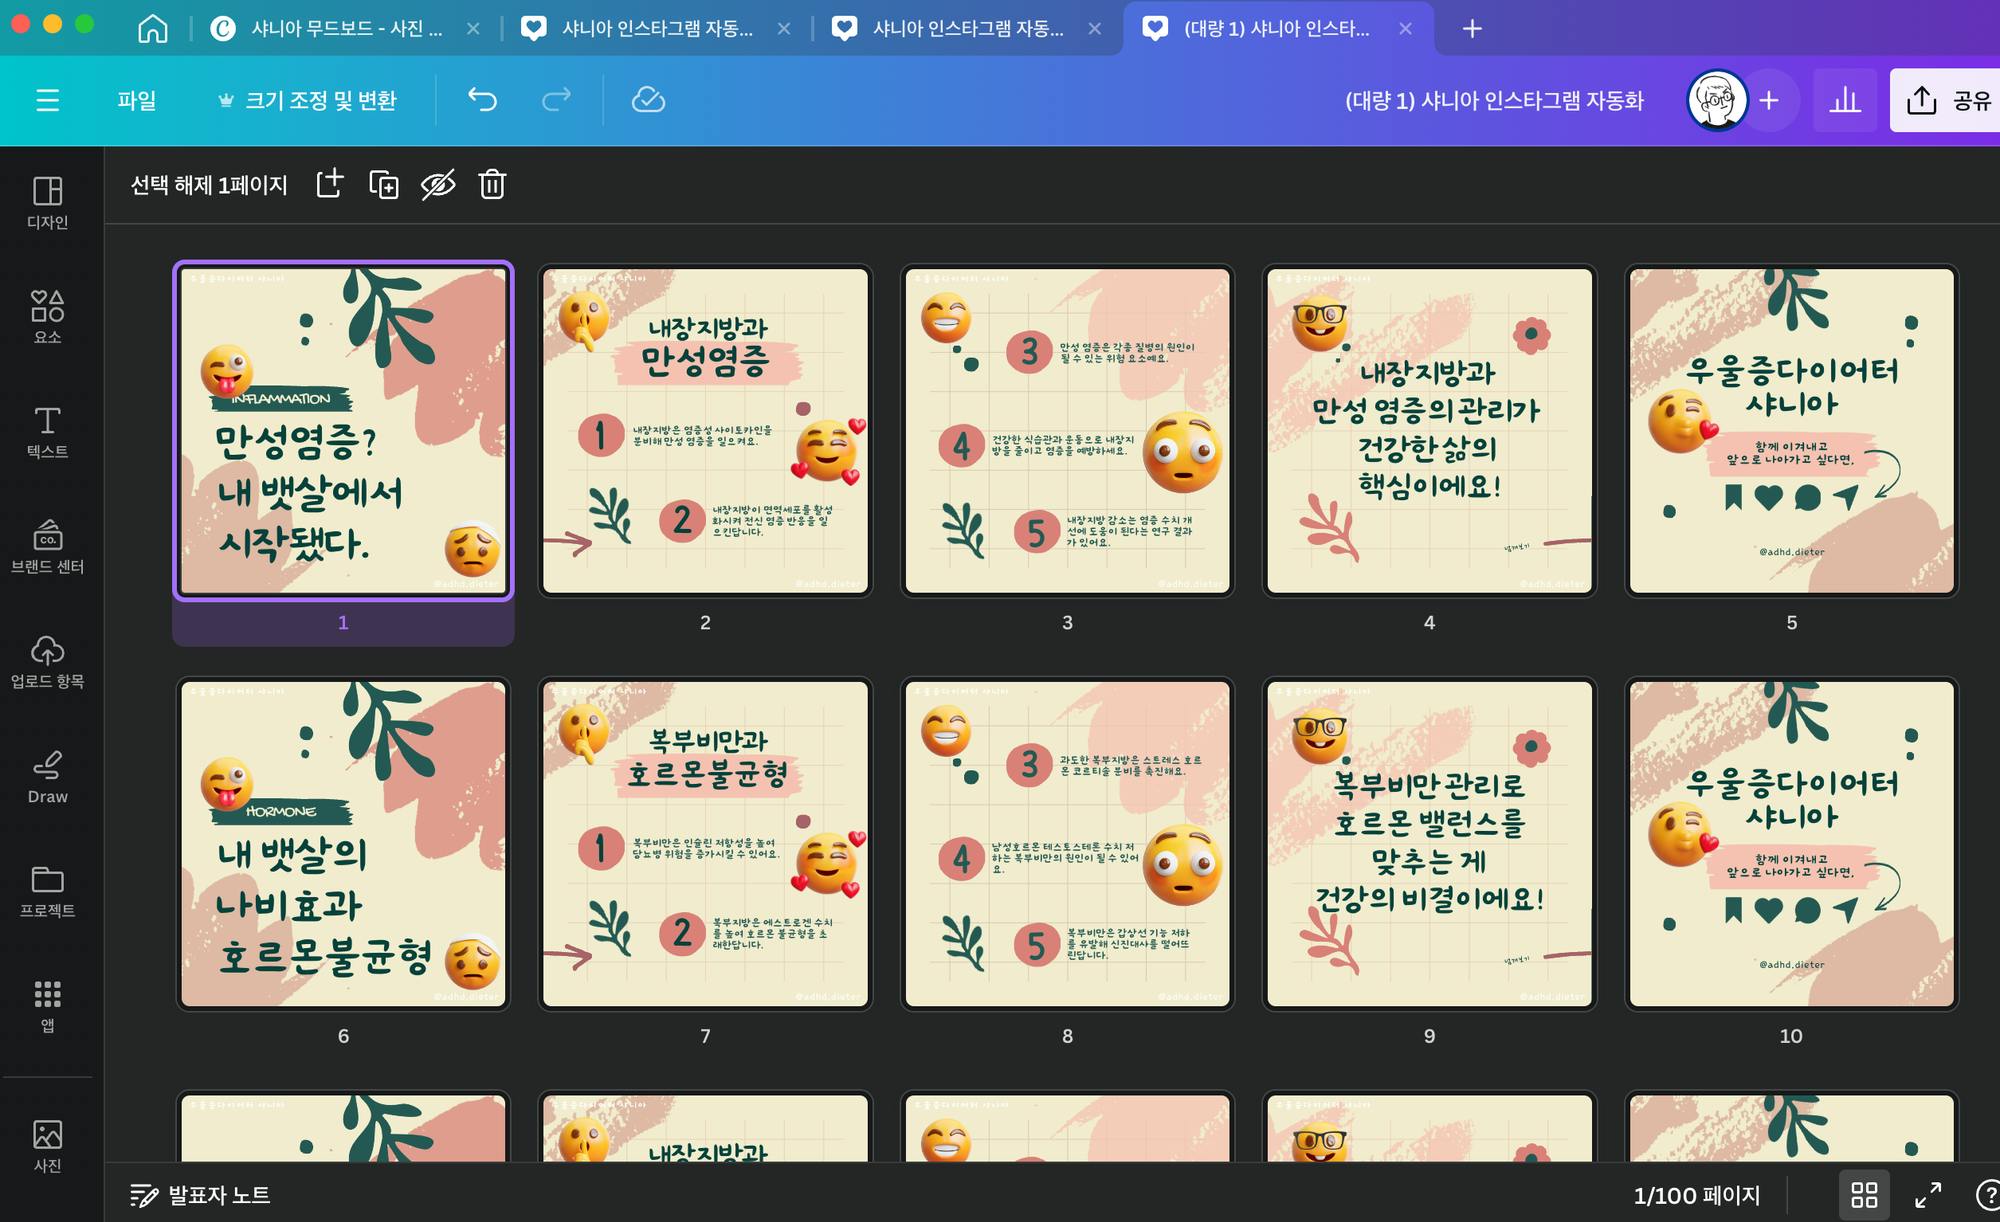Redo the last action

[556, 100]
